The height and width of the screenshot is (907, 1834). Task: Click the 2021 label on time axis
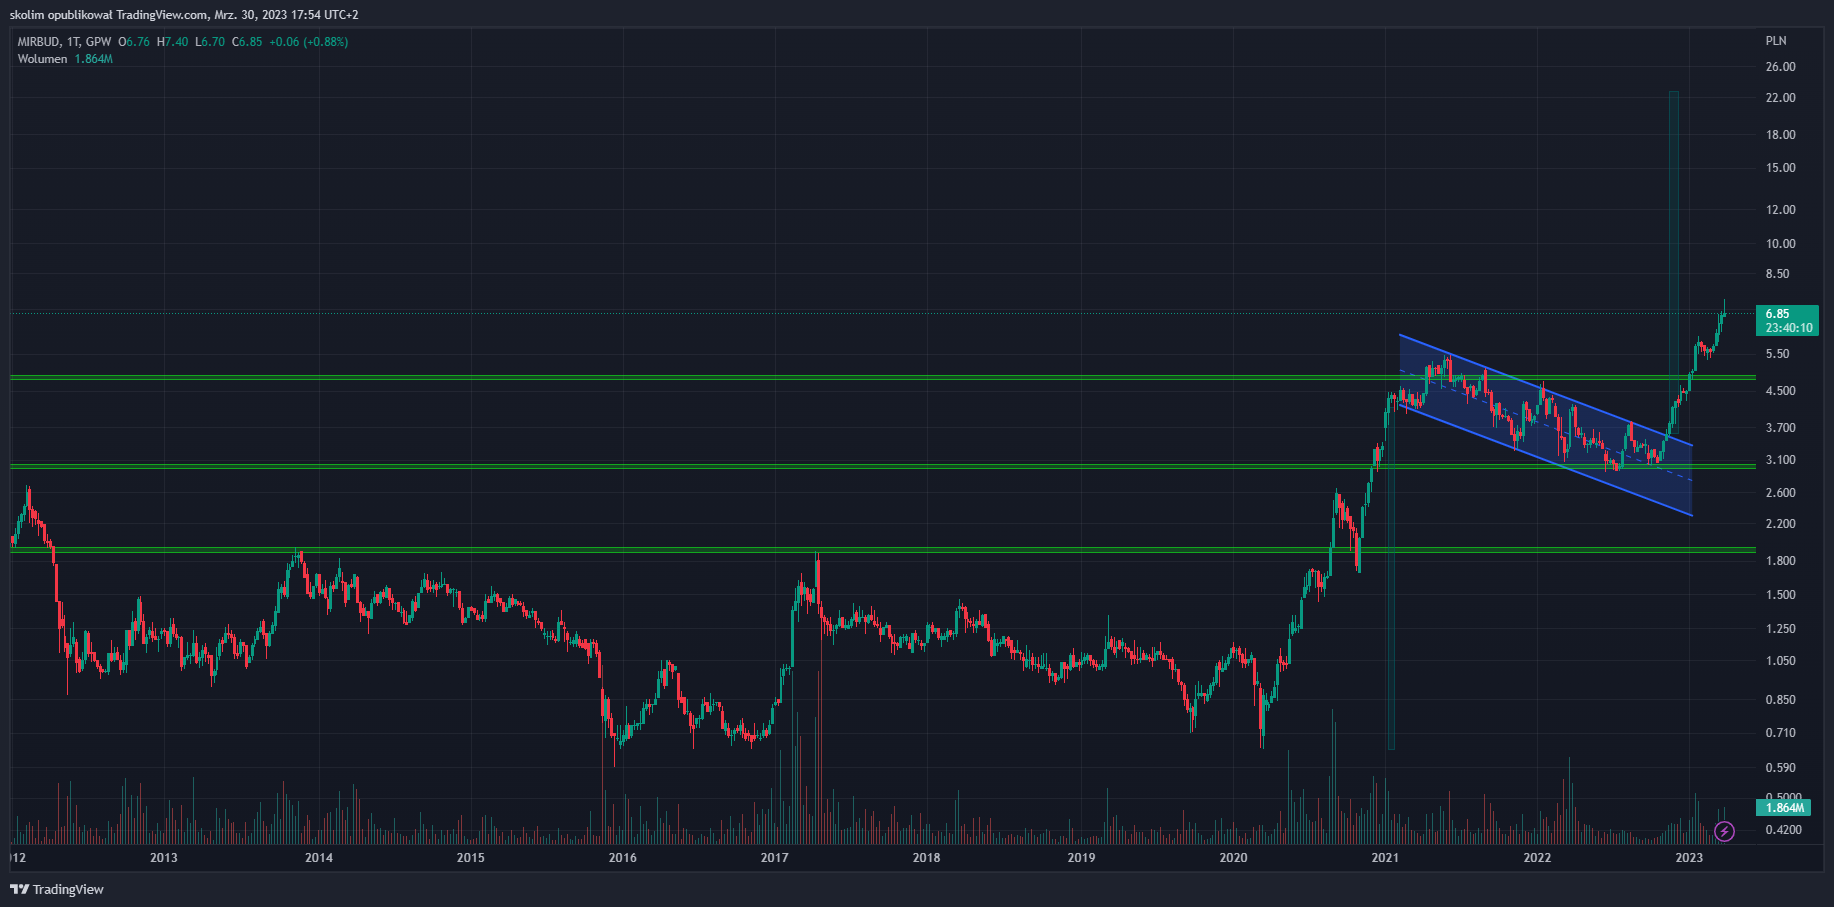pyautogui.click(x=1385, y=858)
